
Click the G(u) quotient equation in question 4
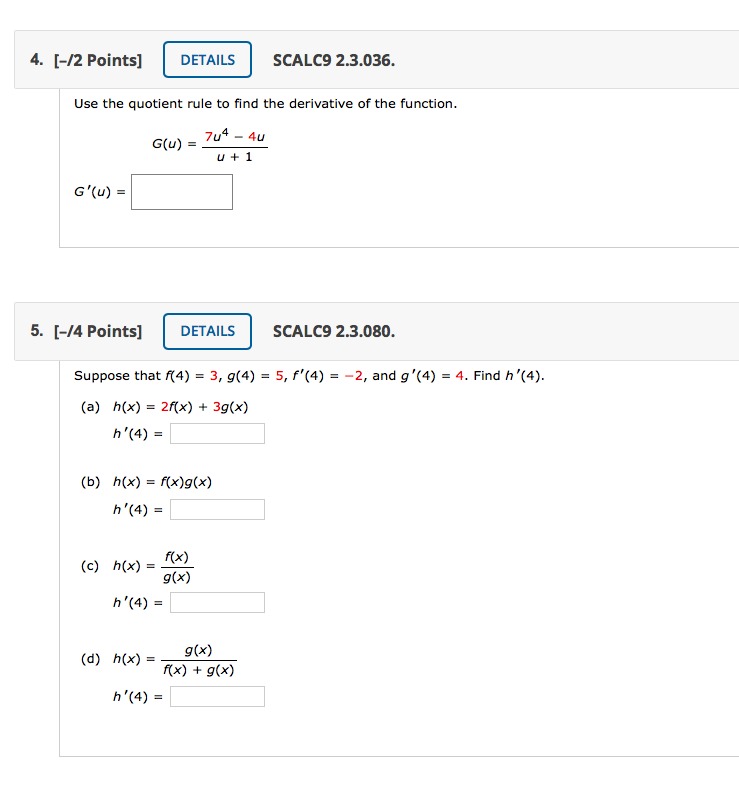[210, 145]
